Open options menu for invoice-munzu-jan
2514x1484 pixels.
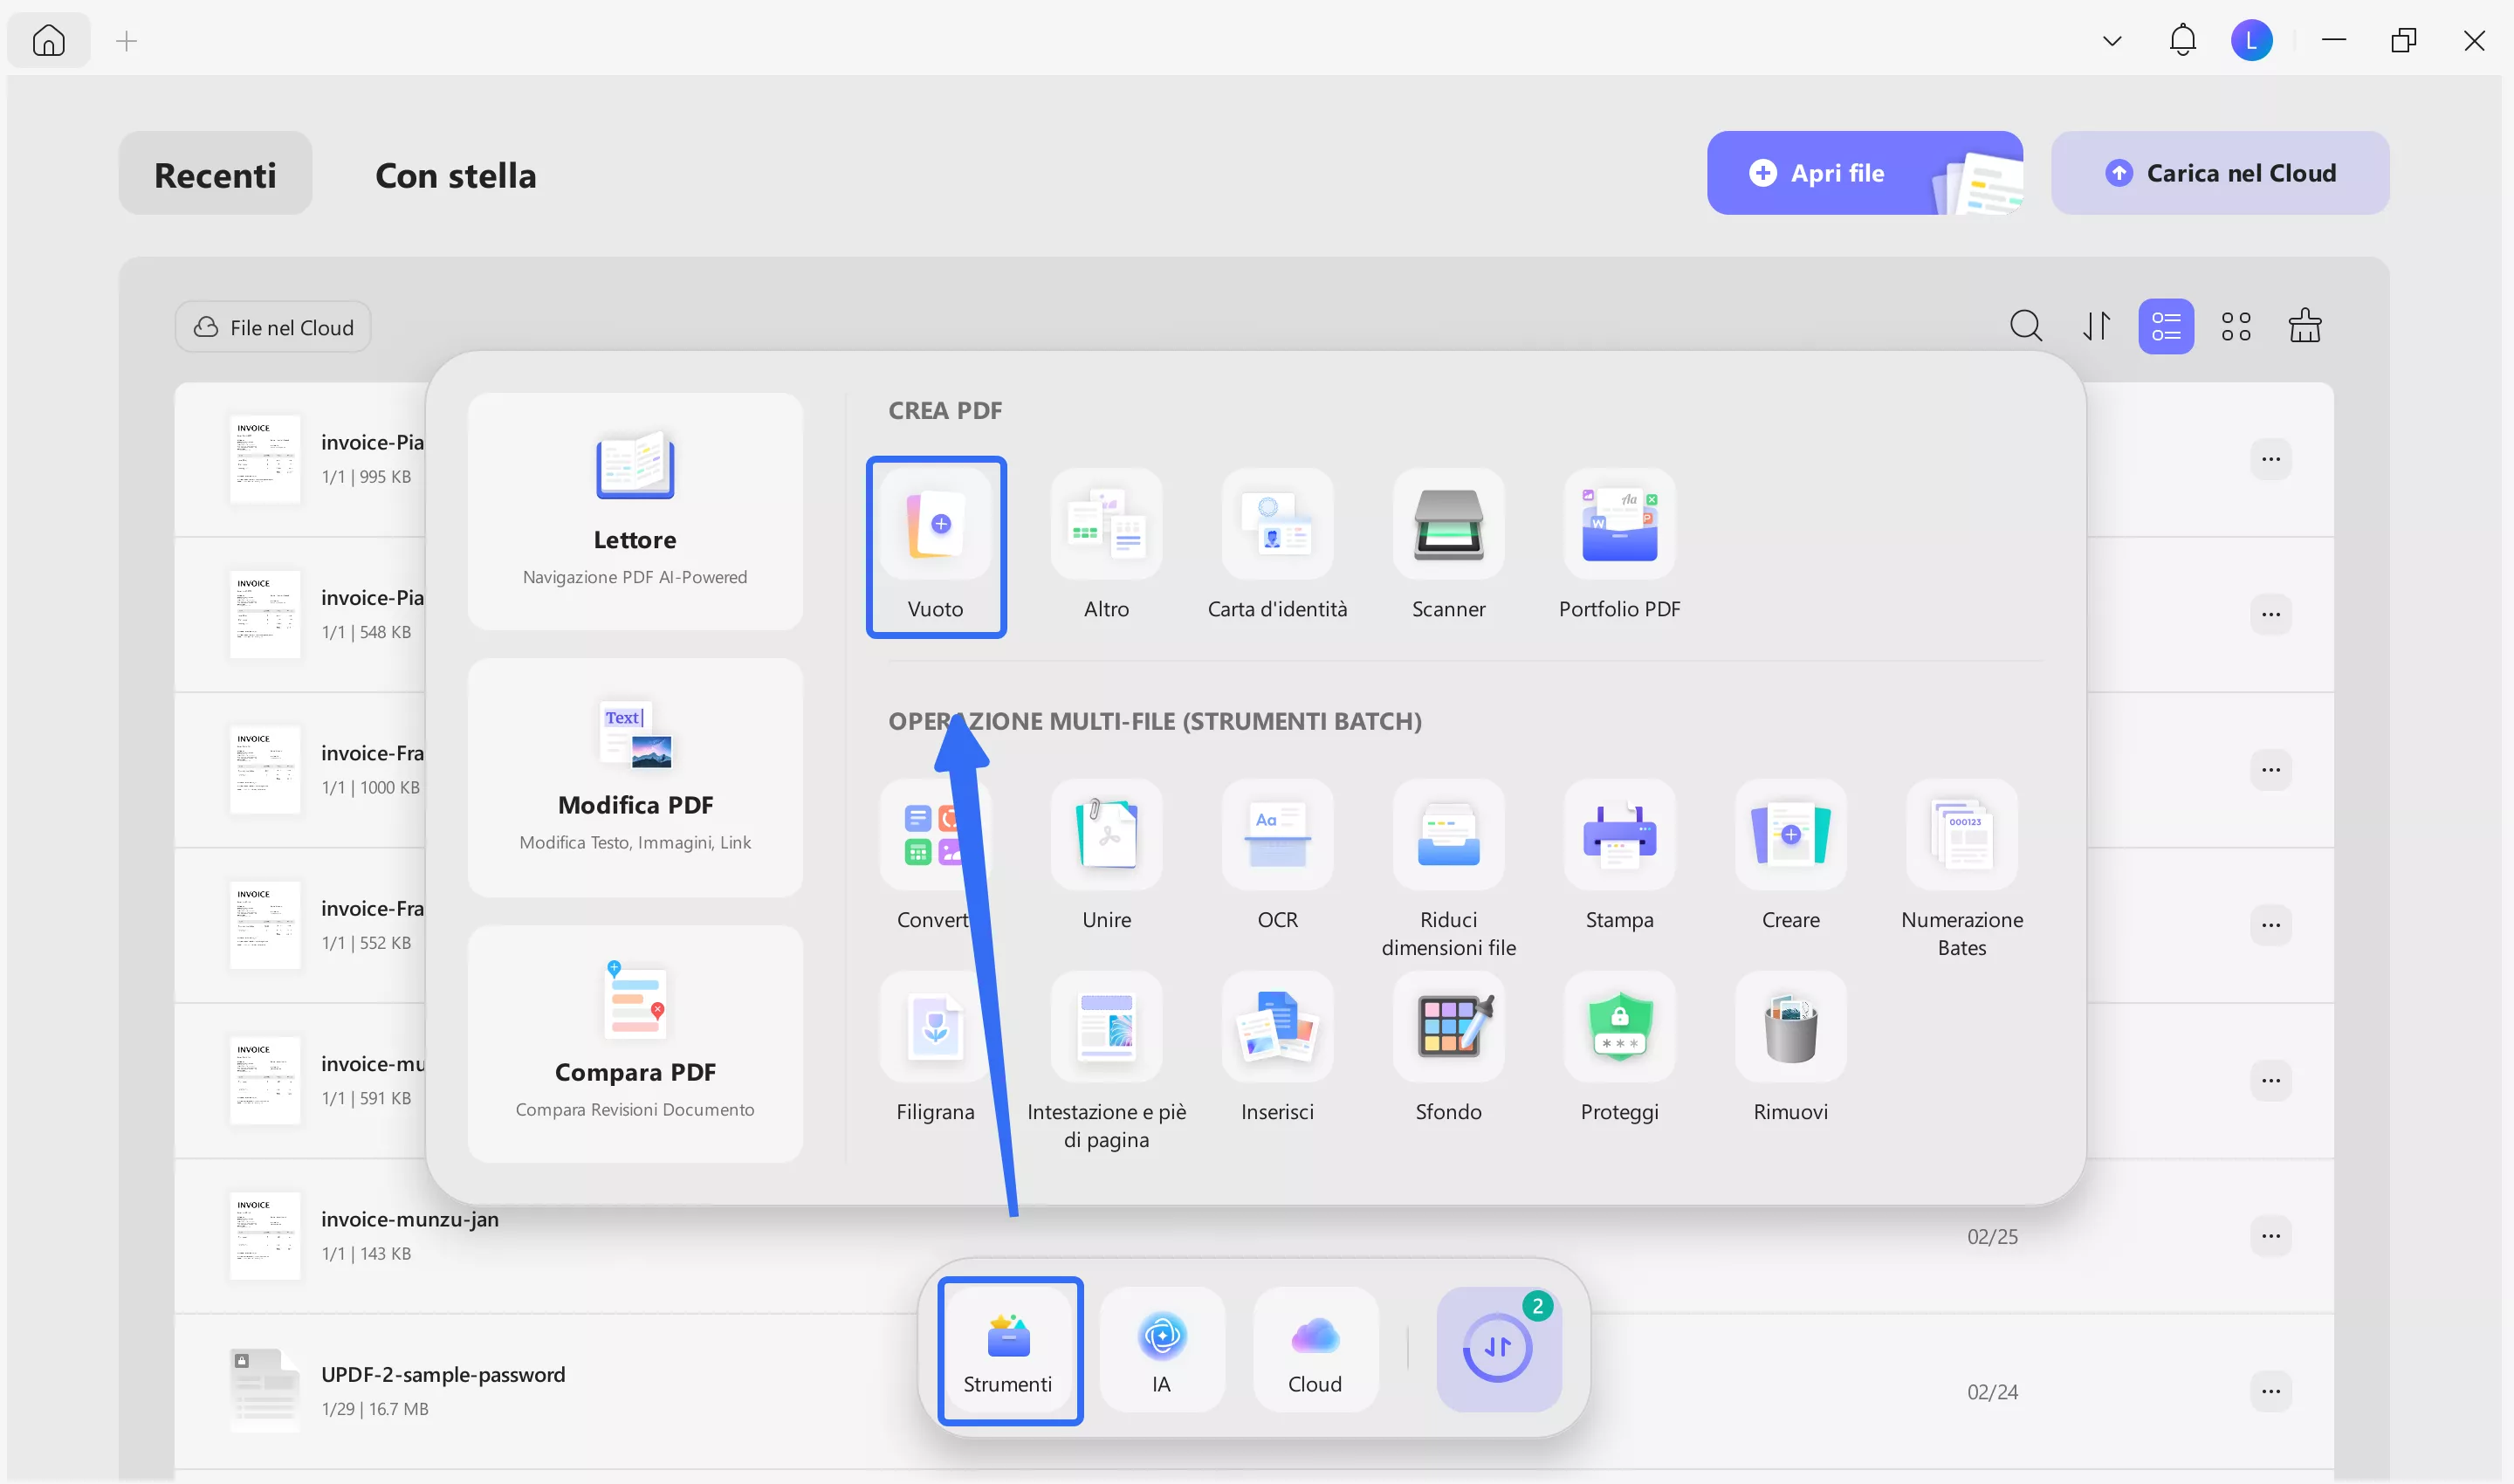2271,1235
